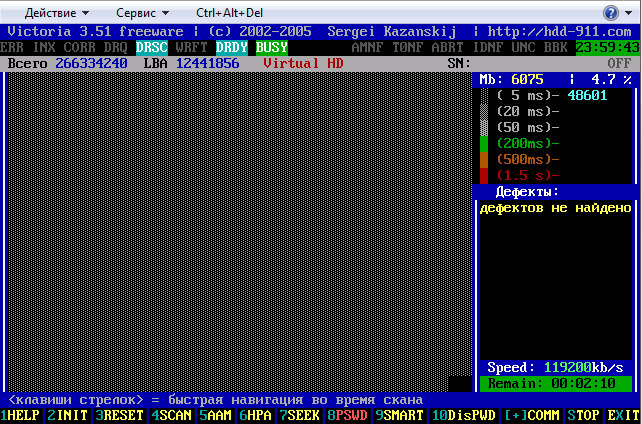Image resolution: width=642 pixels, height=424 pixels.
Task: Click the UNC error flag
Action: pos(523,48)
